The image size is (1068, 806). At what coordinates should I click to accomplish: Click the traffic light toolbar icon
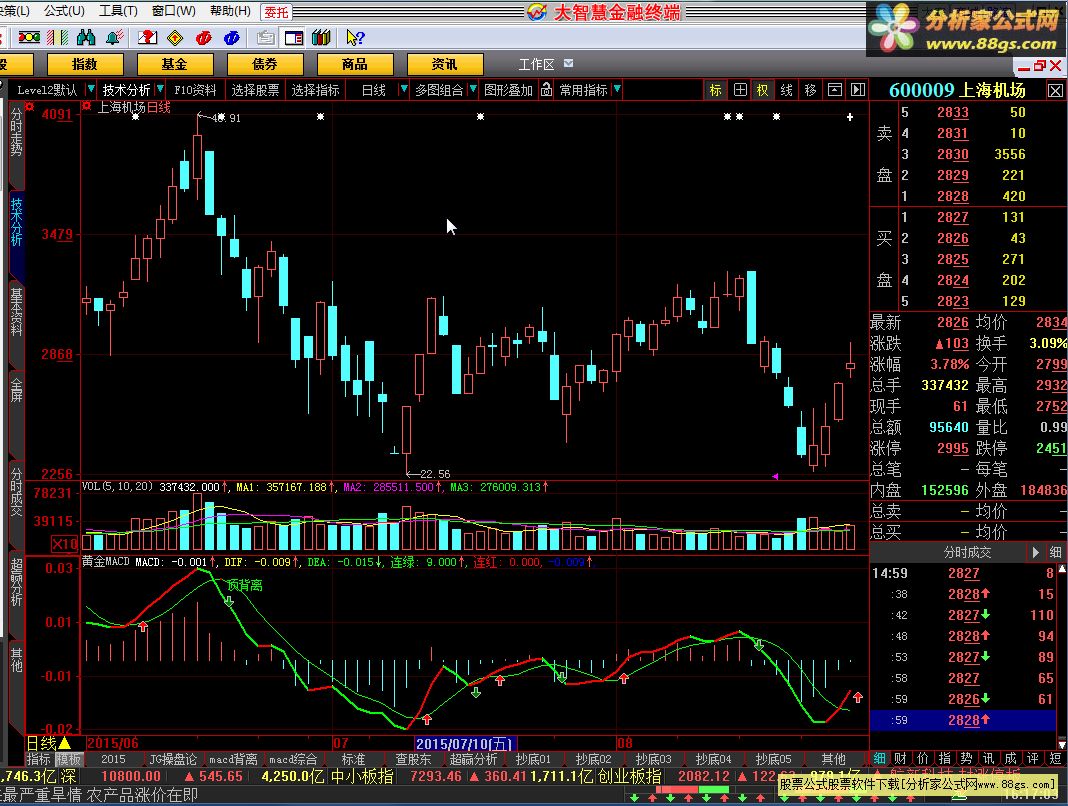(29, 37)
